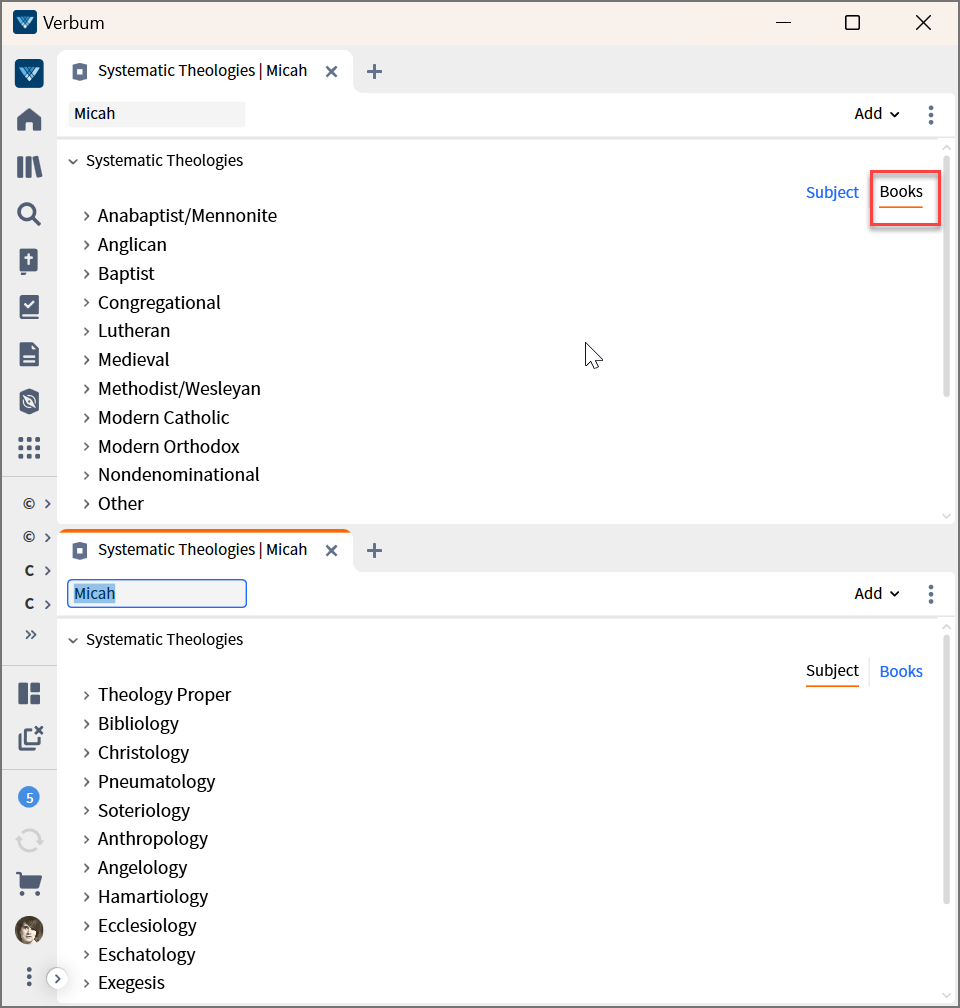Open the user profile avatar
This screenshot has width=960, height=1008.
click(29, 930)
